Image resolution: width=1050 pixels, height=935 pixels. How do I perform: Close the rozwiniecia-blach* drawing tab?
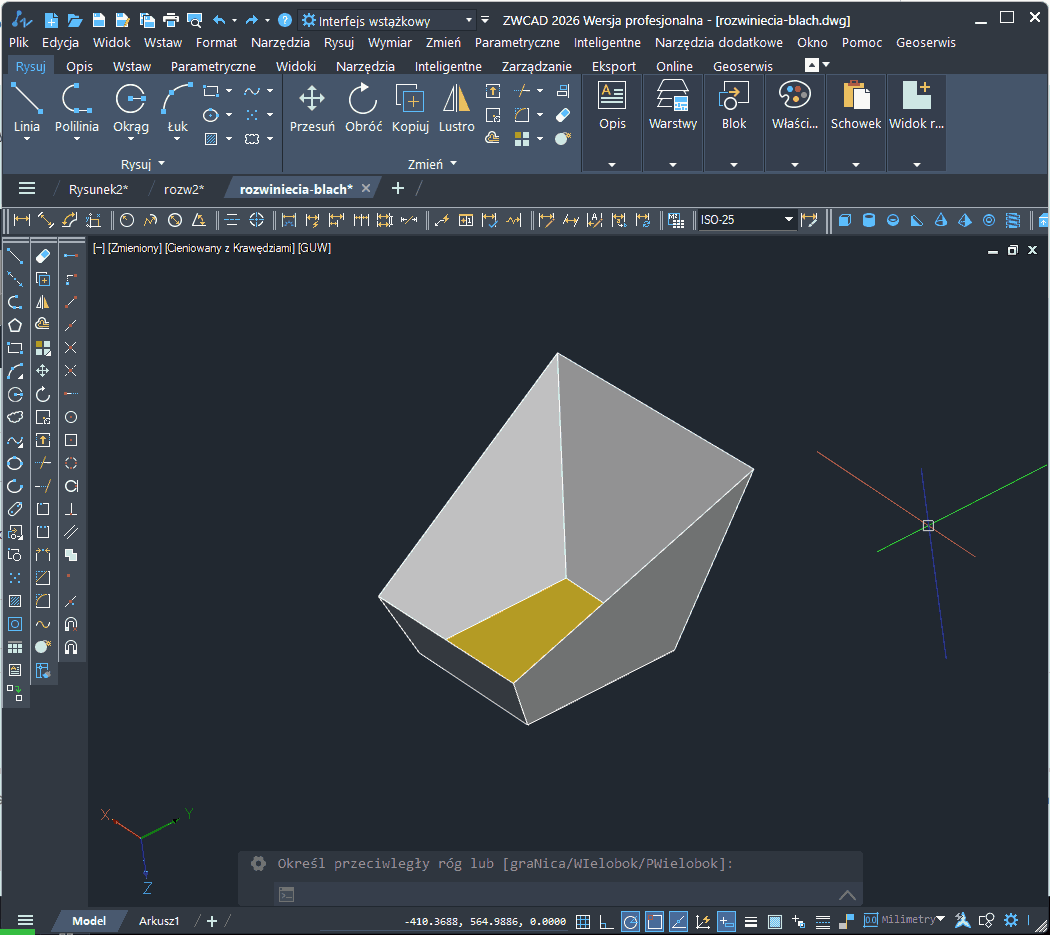[366, 189]
